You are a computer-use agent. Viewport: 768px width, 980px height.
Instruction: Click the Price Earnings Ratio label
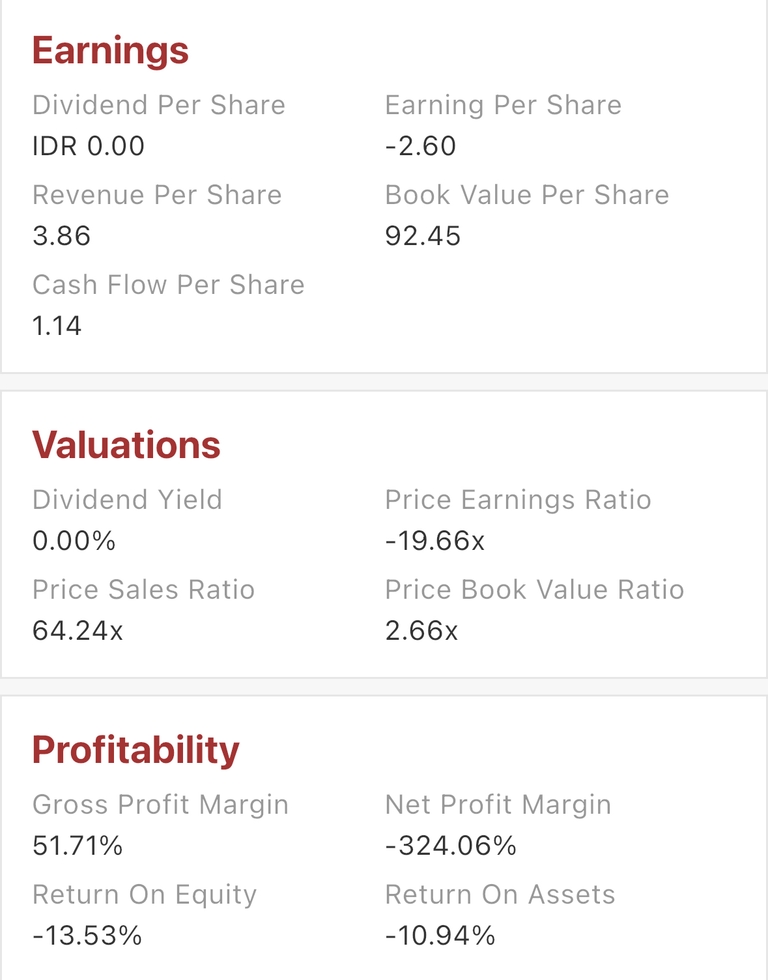[x=518, y=500]
